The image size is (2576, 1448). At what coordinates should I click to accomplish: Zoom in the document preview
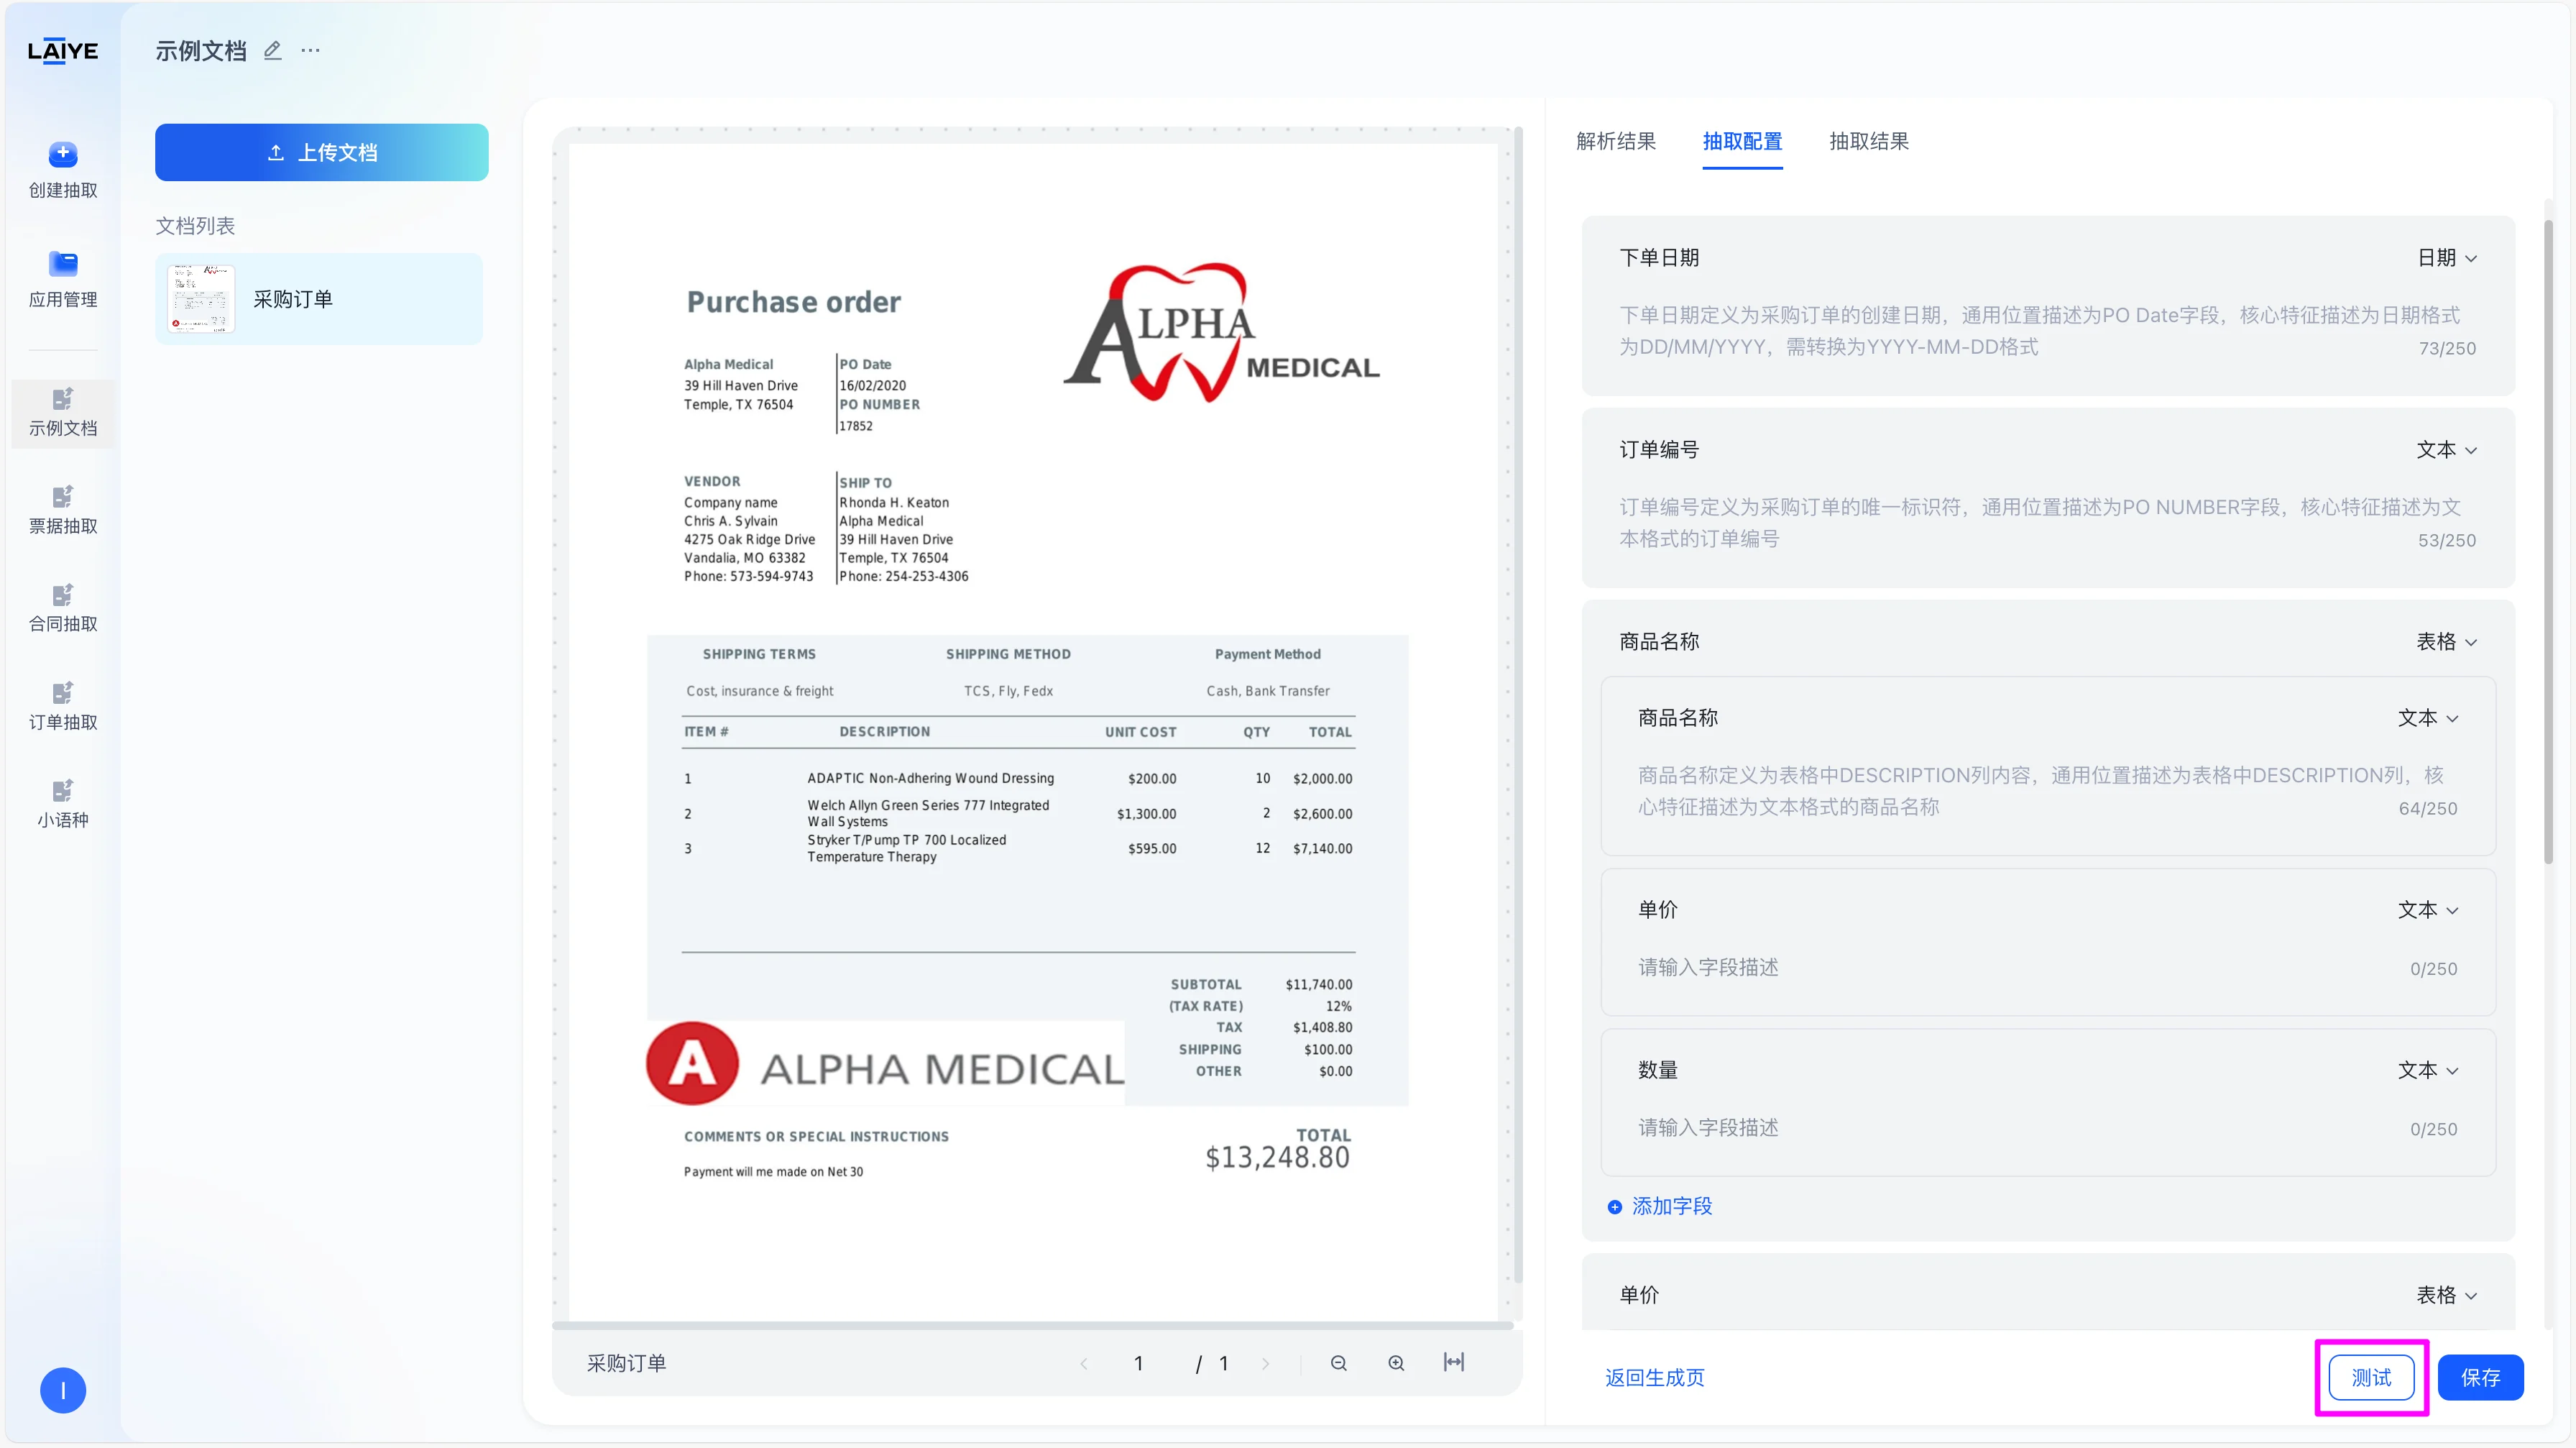1396,1363
